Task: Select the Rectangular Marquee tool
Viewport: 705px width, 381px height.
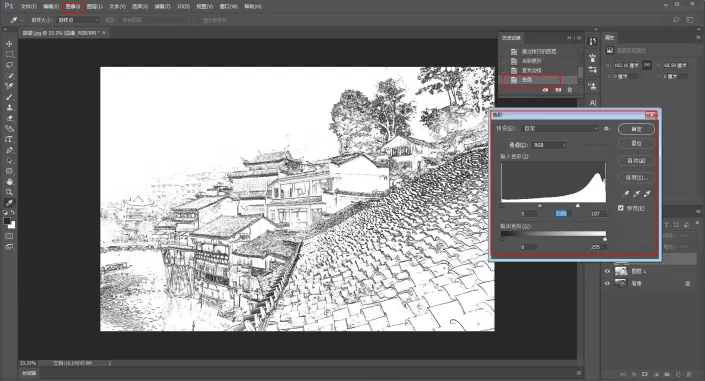Action: click(9, 54)
